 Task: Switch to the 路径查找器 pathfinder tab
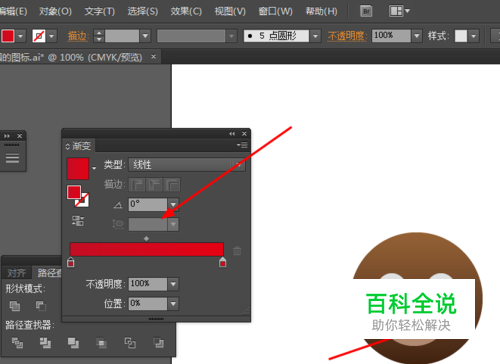(x=47, y=273)
